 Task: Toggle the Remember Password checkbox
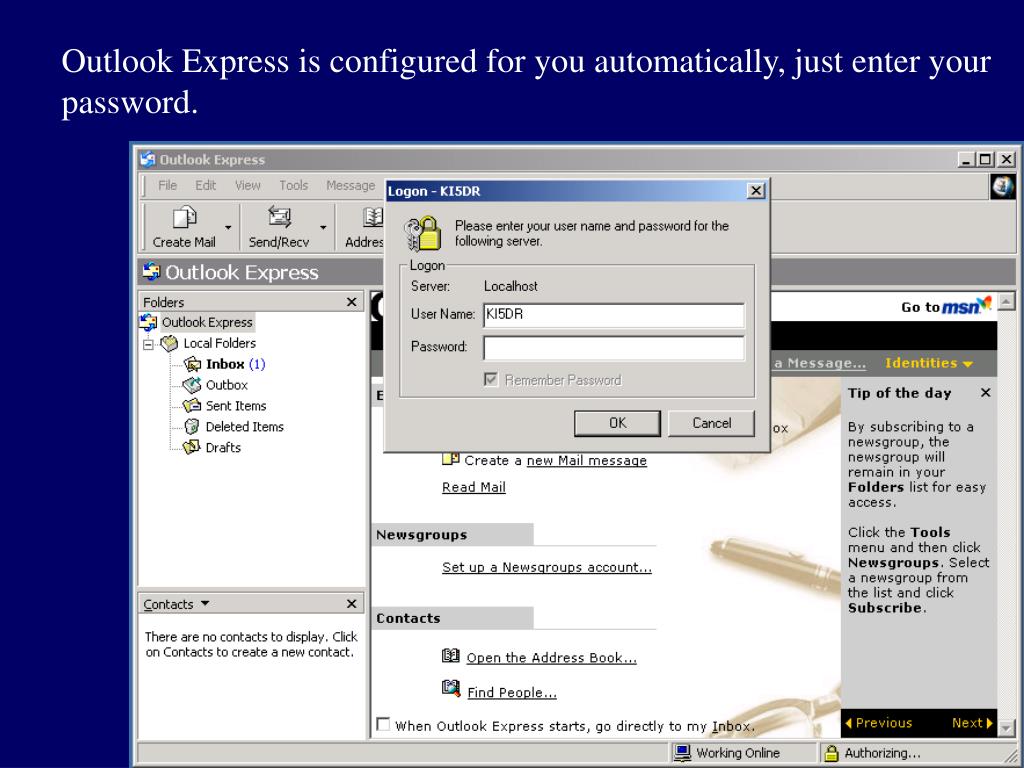[491, 379]
